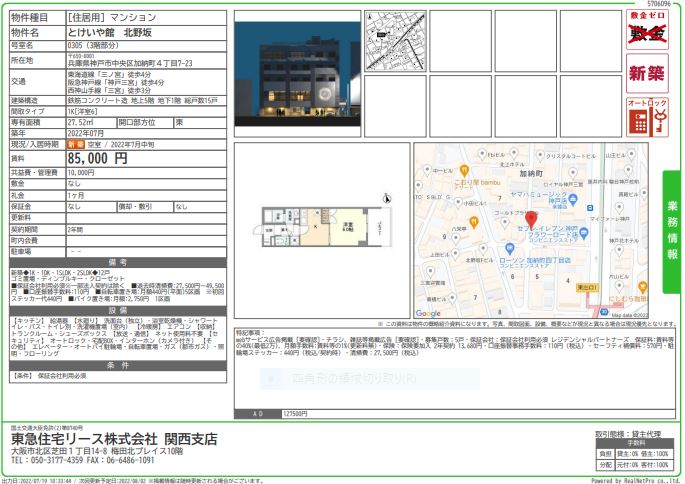Click the AD label in bottom bar
The height and width of the screenshot is (484, 686).
coord(258,414)
